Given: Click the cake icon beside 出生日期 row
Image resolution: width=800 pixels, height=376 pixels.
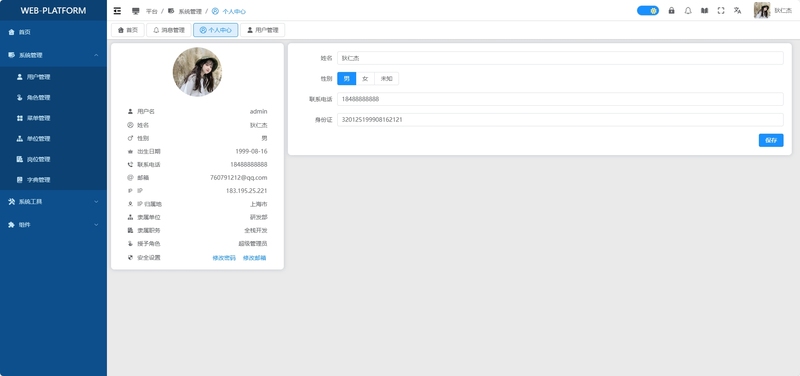Looking at the screenshot, I should (130, 152).
